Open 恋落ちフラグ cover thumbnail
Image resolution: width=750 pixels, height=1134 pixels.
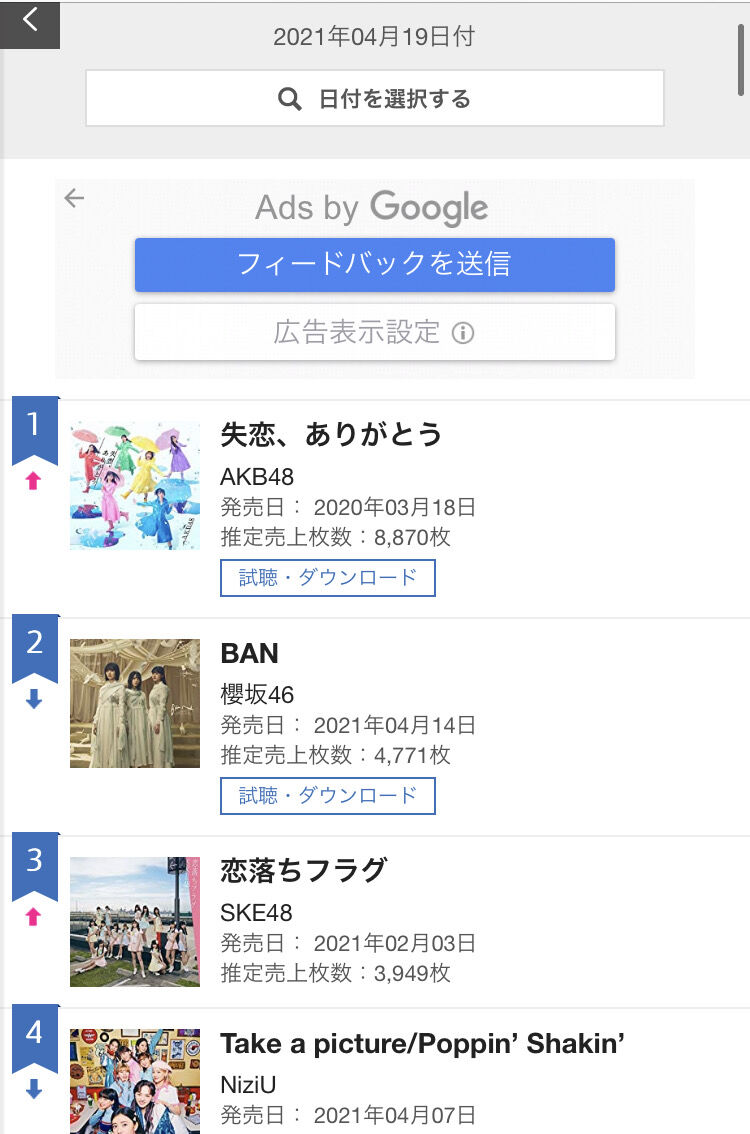[135, 921]
